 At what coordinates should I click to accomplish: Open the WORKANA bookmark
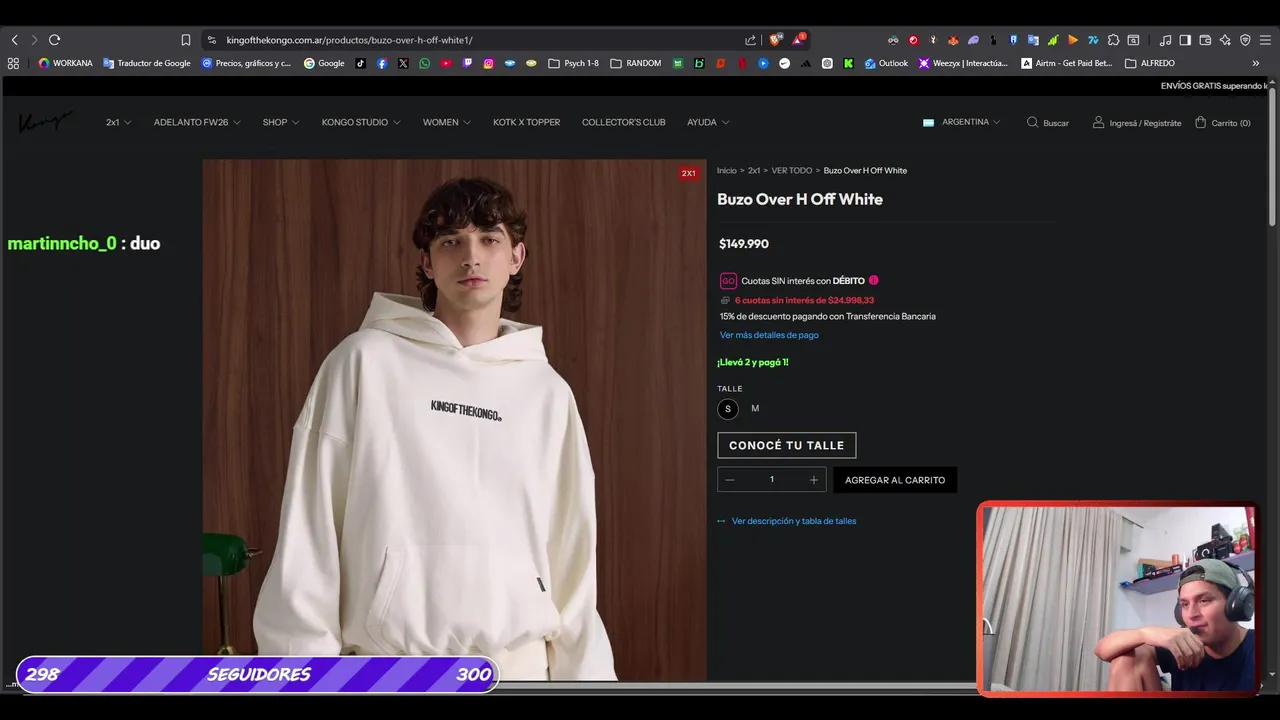click(x=65, y=63)
